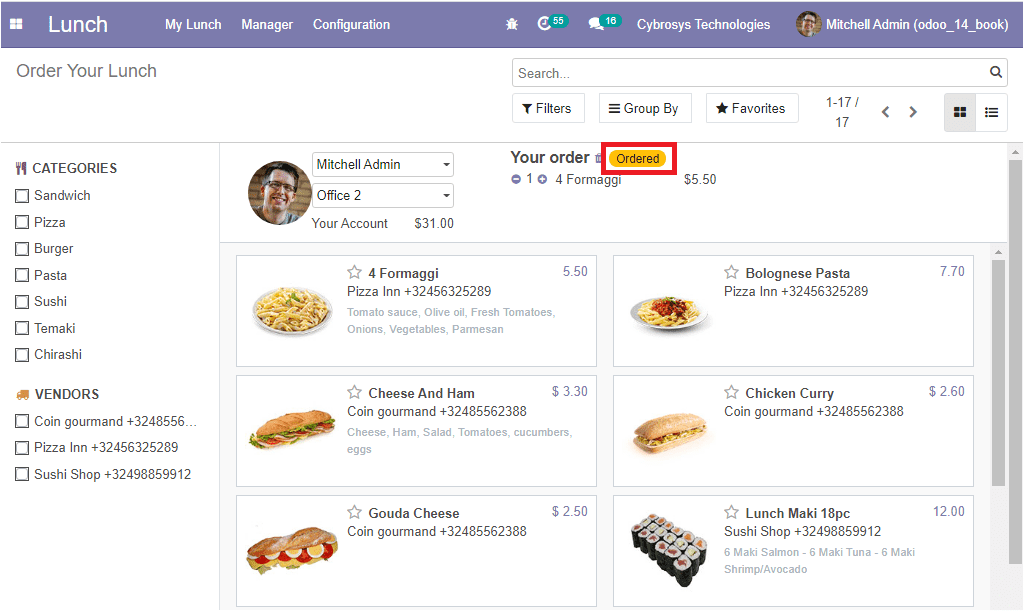Favorite Gouda Cheese with star icon
Image resolution: width=1024 pixels, height=611 pixels.
pyautogui.click(x=354, y=512)
